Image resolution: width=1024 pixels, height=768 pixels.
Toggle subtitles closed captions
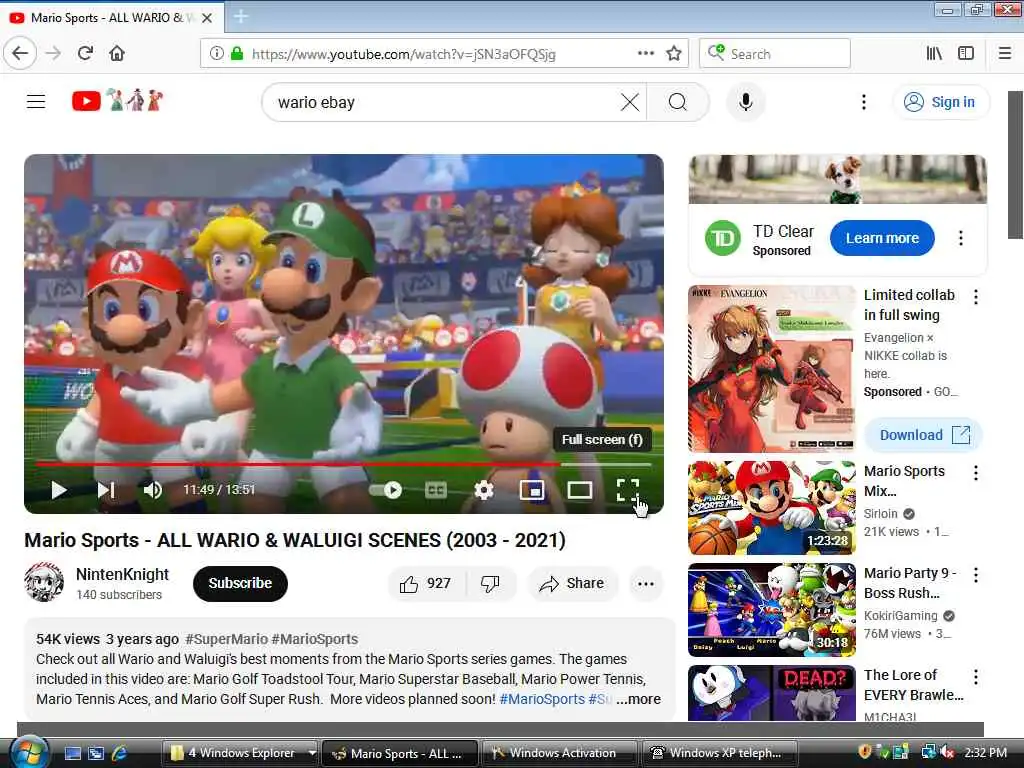pyautogui.click(x=436, y=490)
